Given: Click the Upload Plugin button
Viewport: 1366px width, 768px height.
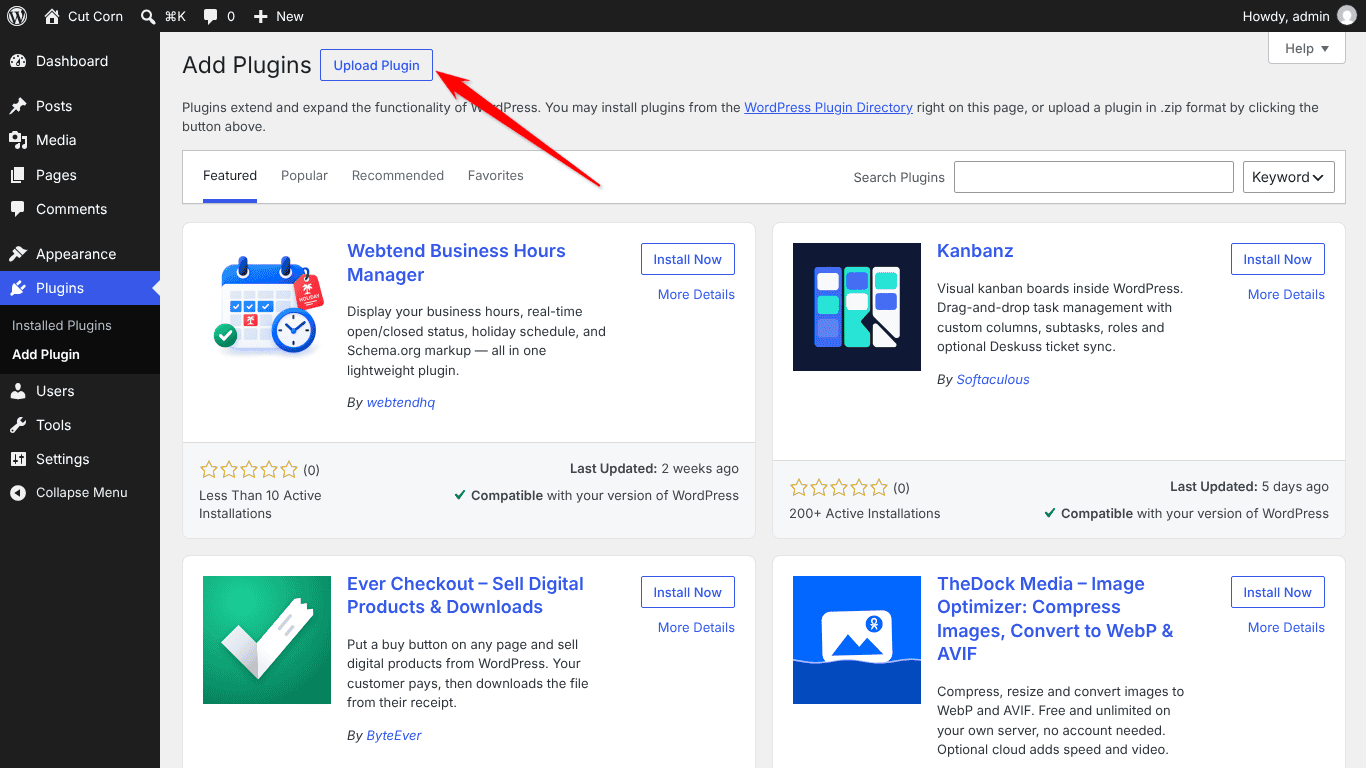Looking at the screenshot, I should click(x=377, y=65).
